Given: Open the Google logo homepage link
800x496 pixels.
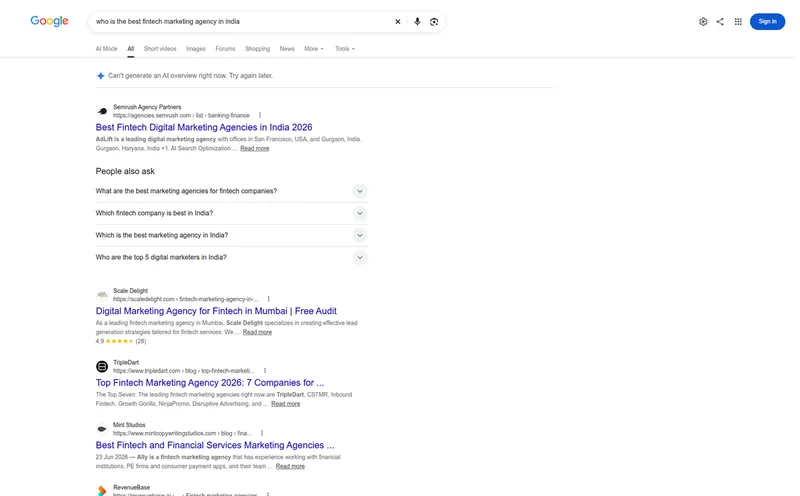Looking at the screenshot, I should (49, 21).
